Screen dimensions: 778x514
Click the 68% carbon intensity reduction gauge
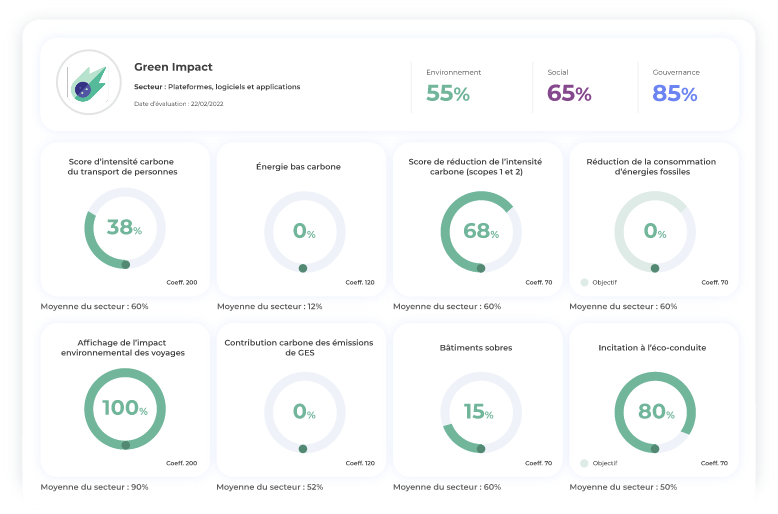click(481, 231)
